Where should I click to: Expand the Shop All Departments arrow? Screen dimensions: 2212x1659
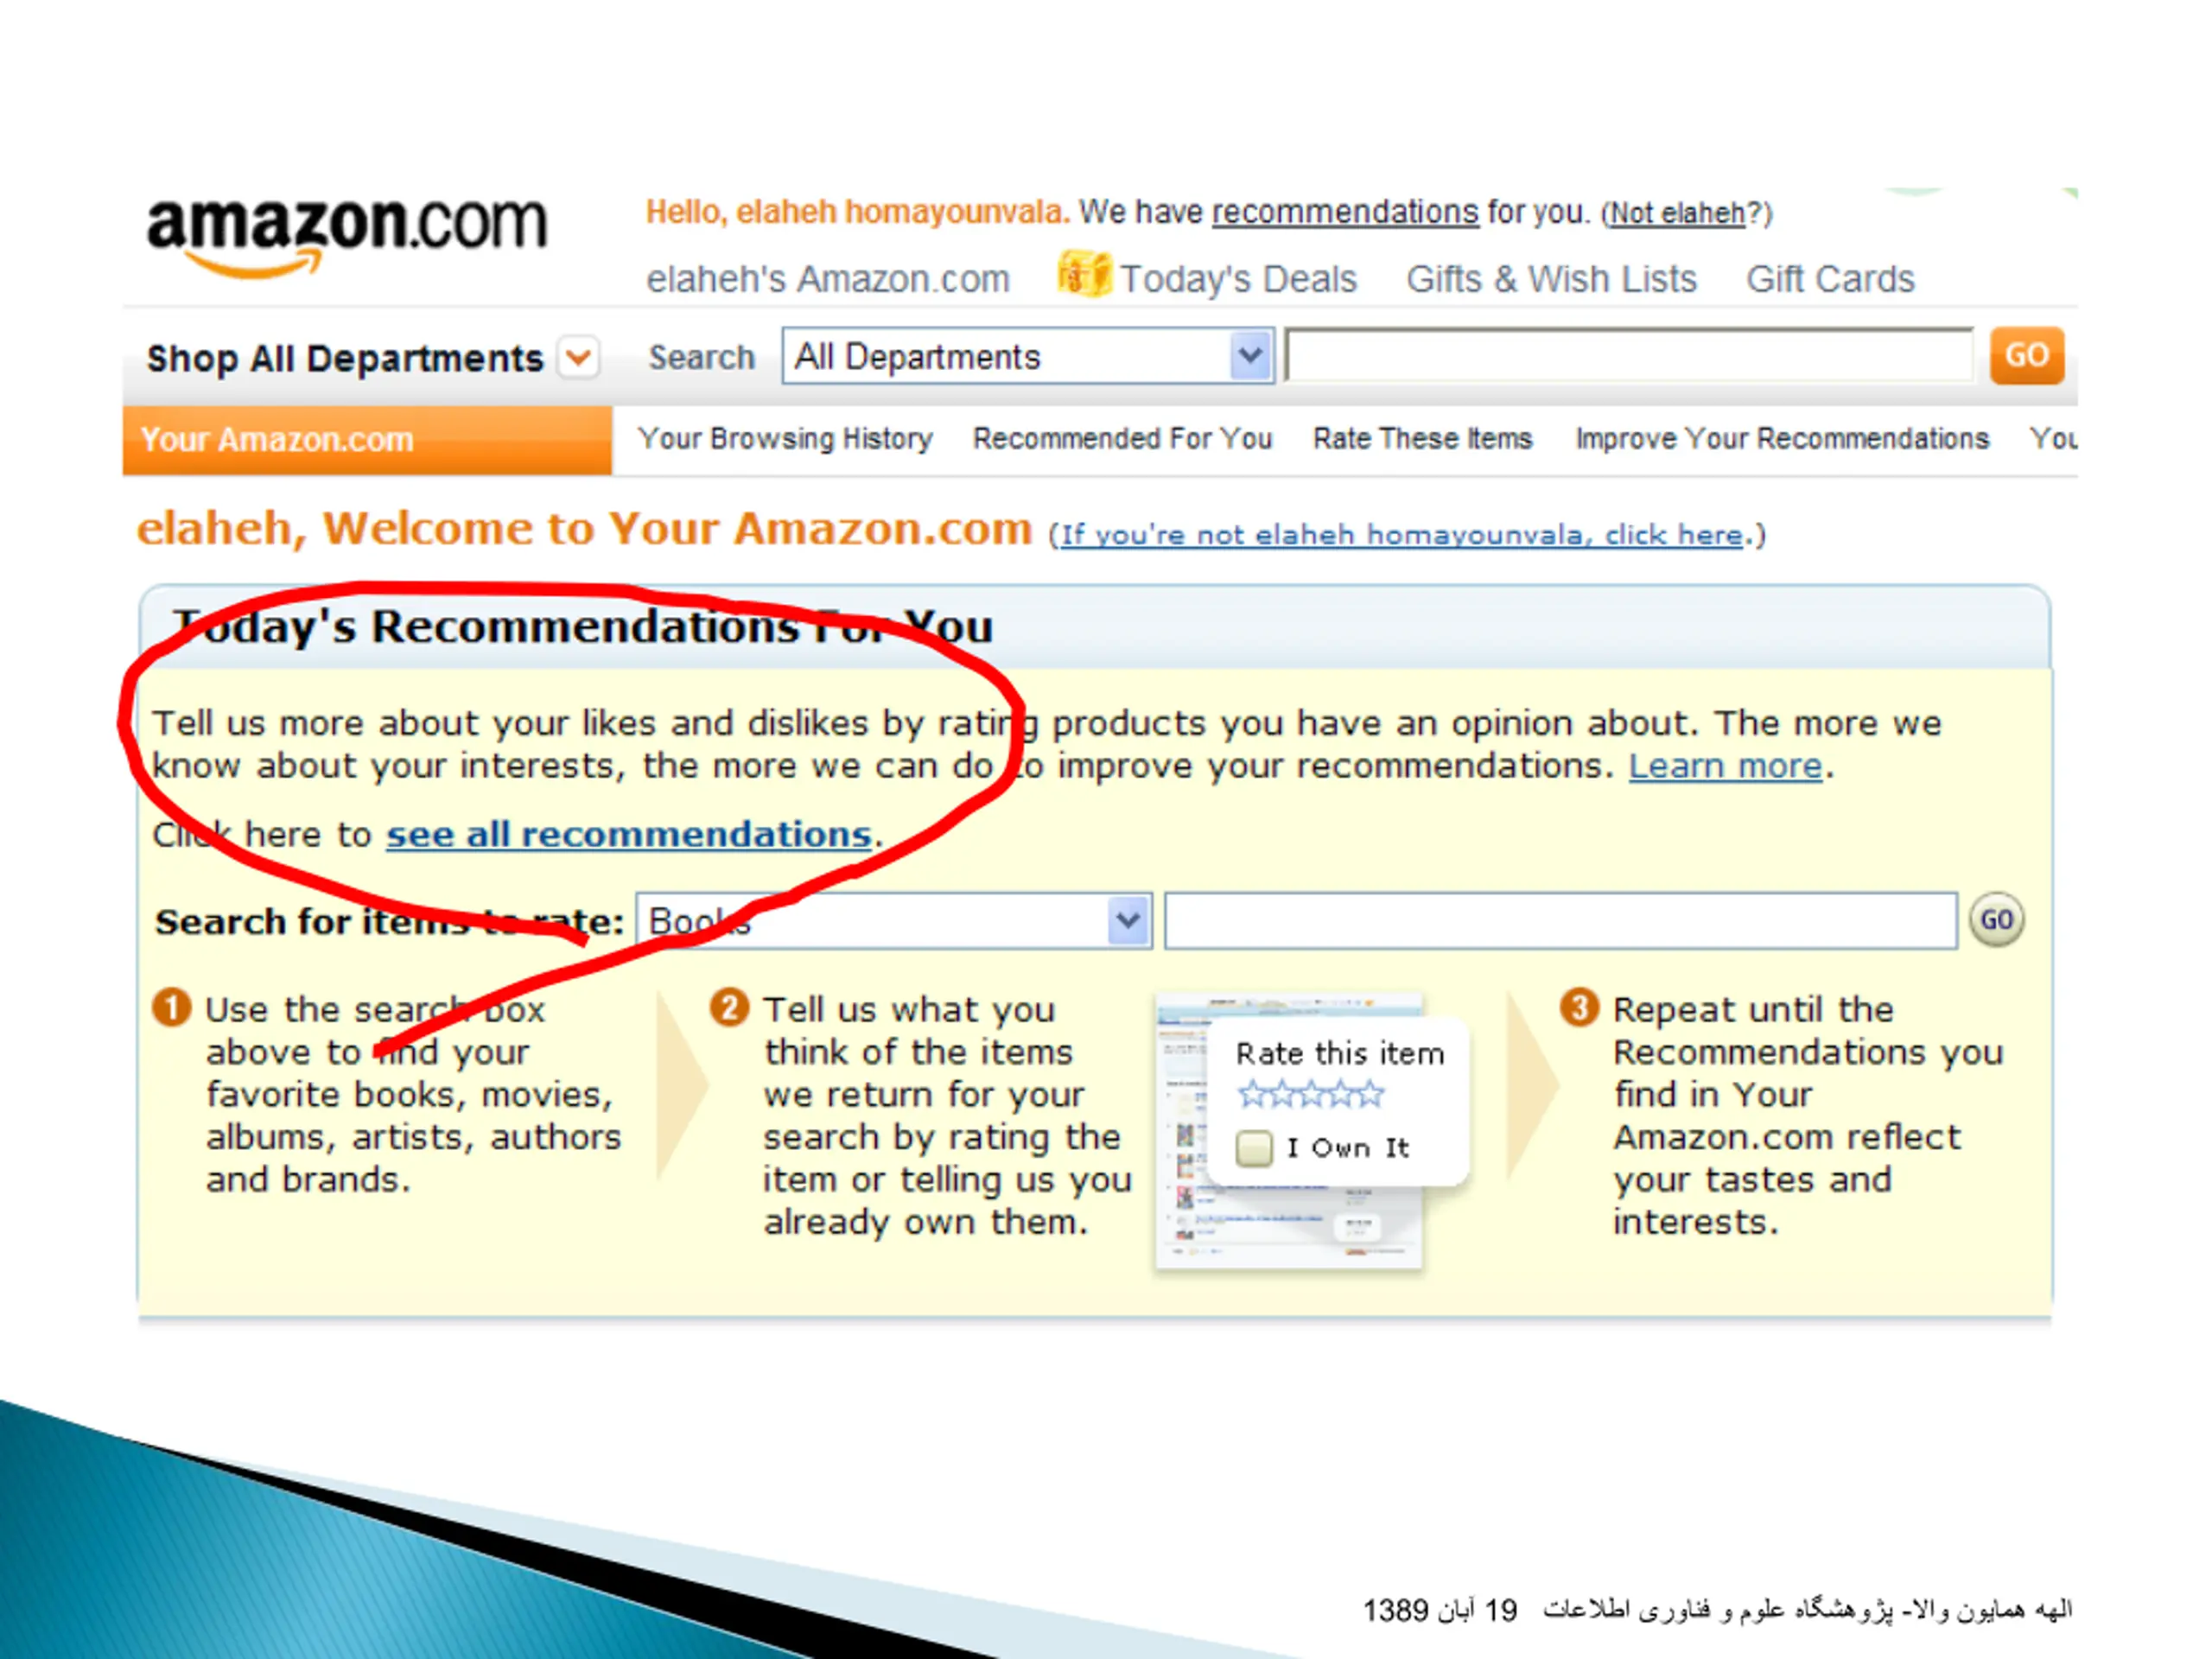pyautogui.click(x=579, y=357)
